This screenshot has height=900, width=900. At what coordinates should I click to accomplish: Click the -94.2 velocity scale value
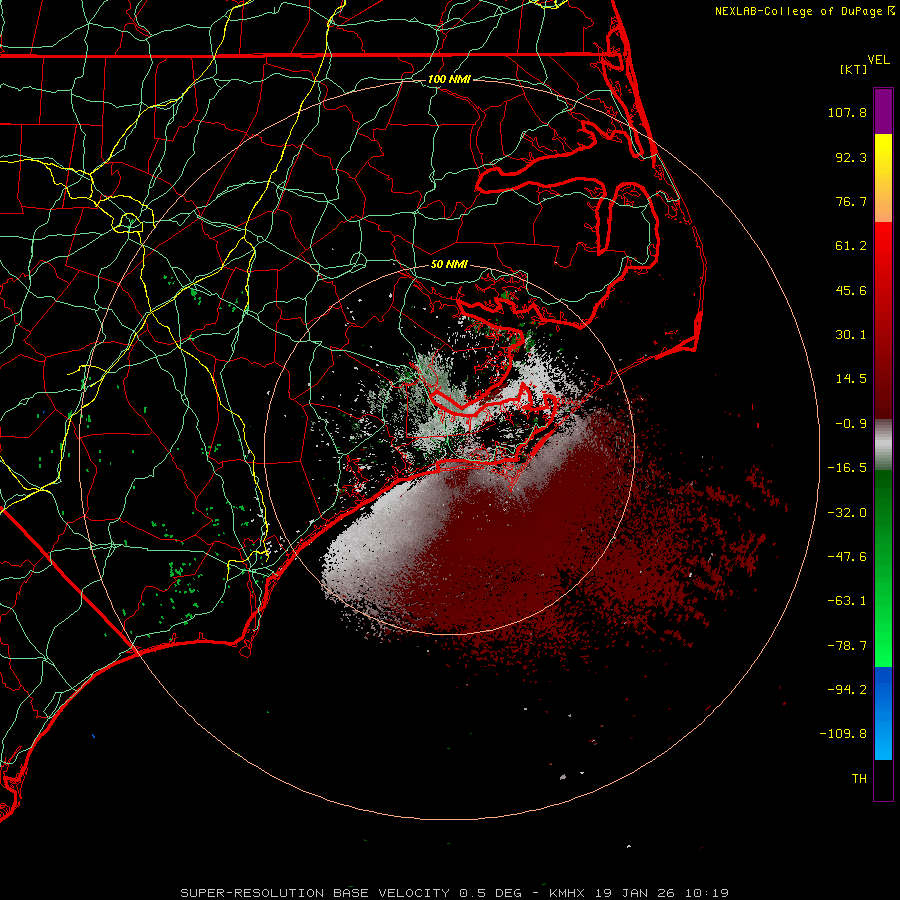847,690
